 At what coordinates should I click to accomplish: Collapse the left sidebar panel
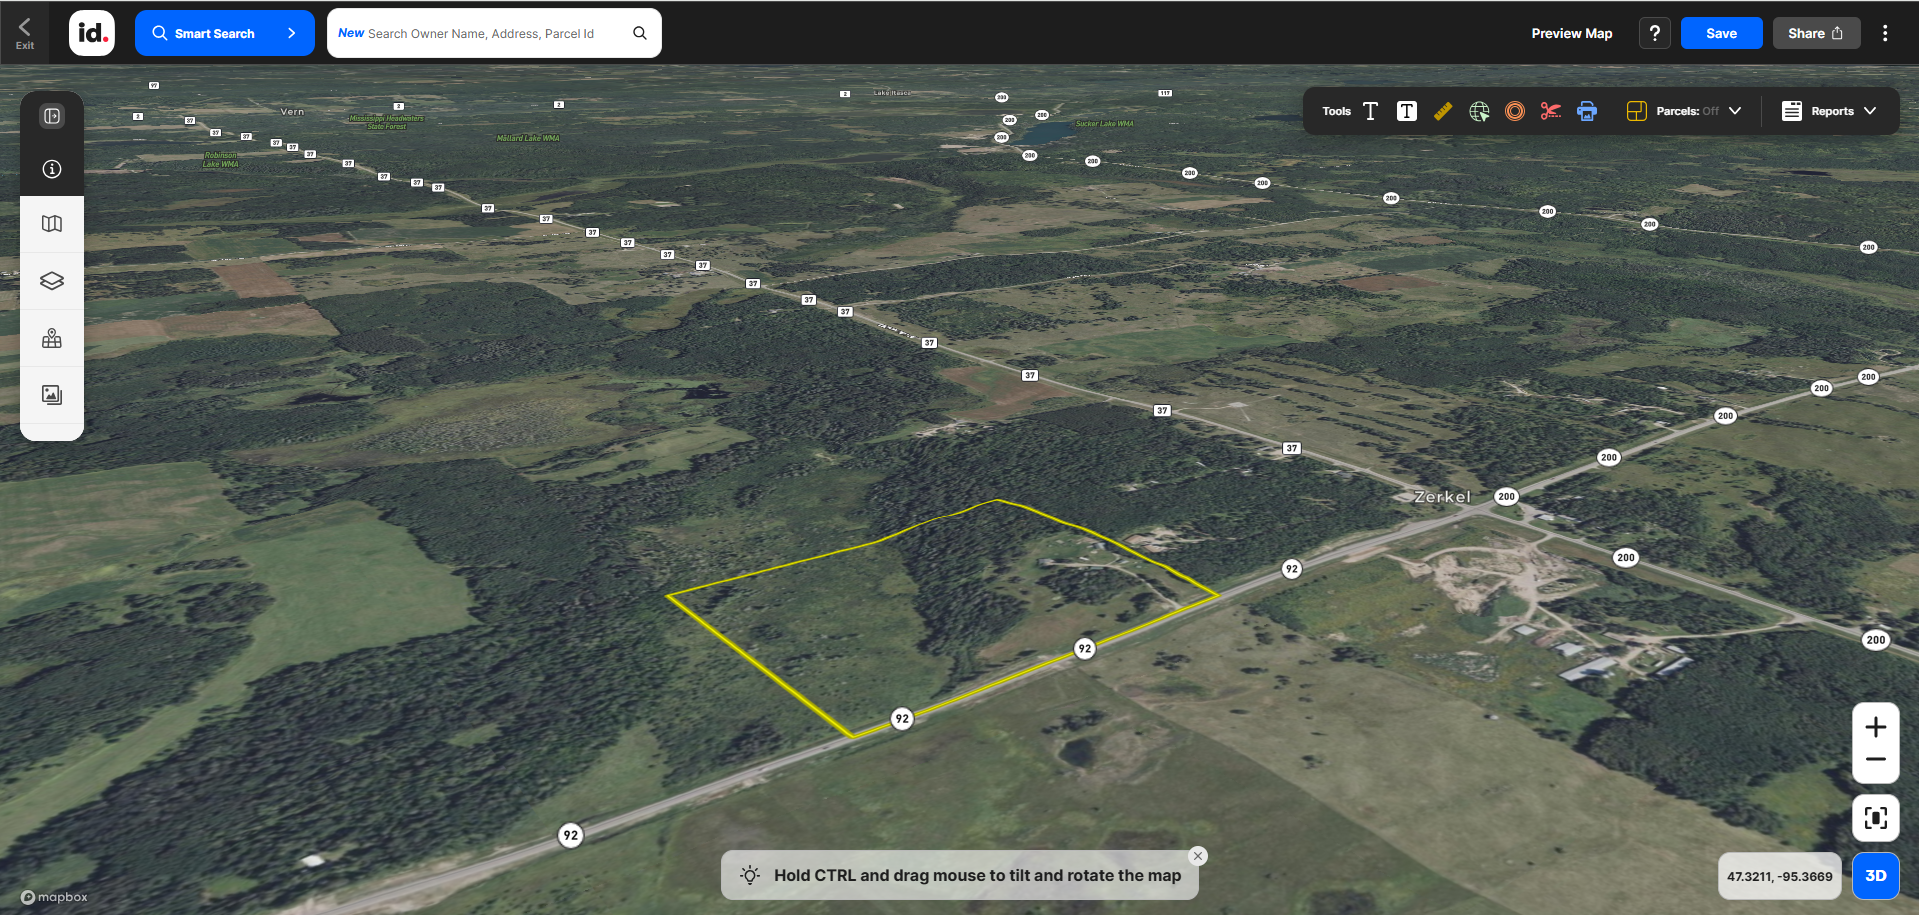click(51, 115)
